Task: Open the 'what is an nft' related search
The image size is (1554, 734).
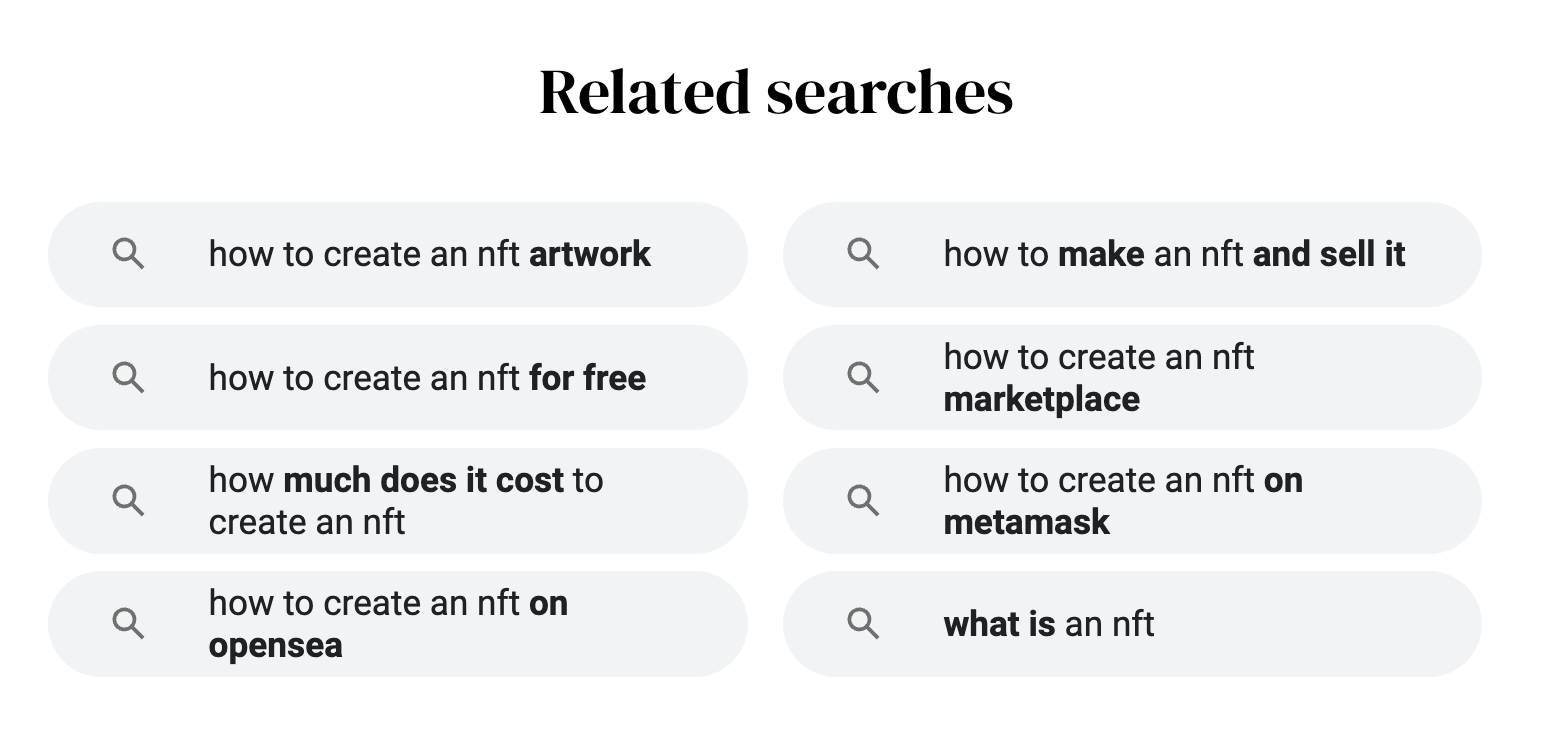Action: pos(1048,624)
